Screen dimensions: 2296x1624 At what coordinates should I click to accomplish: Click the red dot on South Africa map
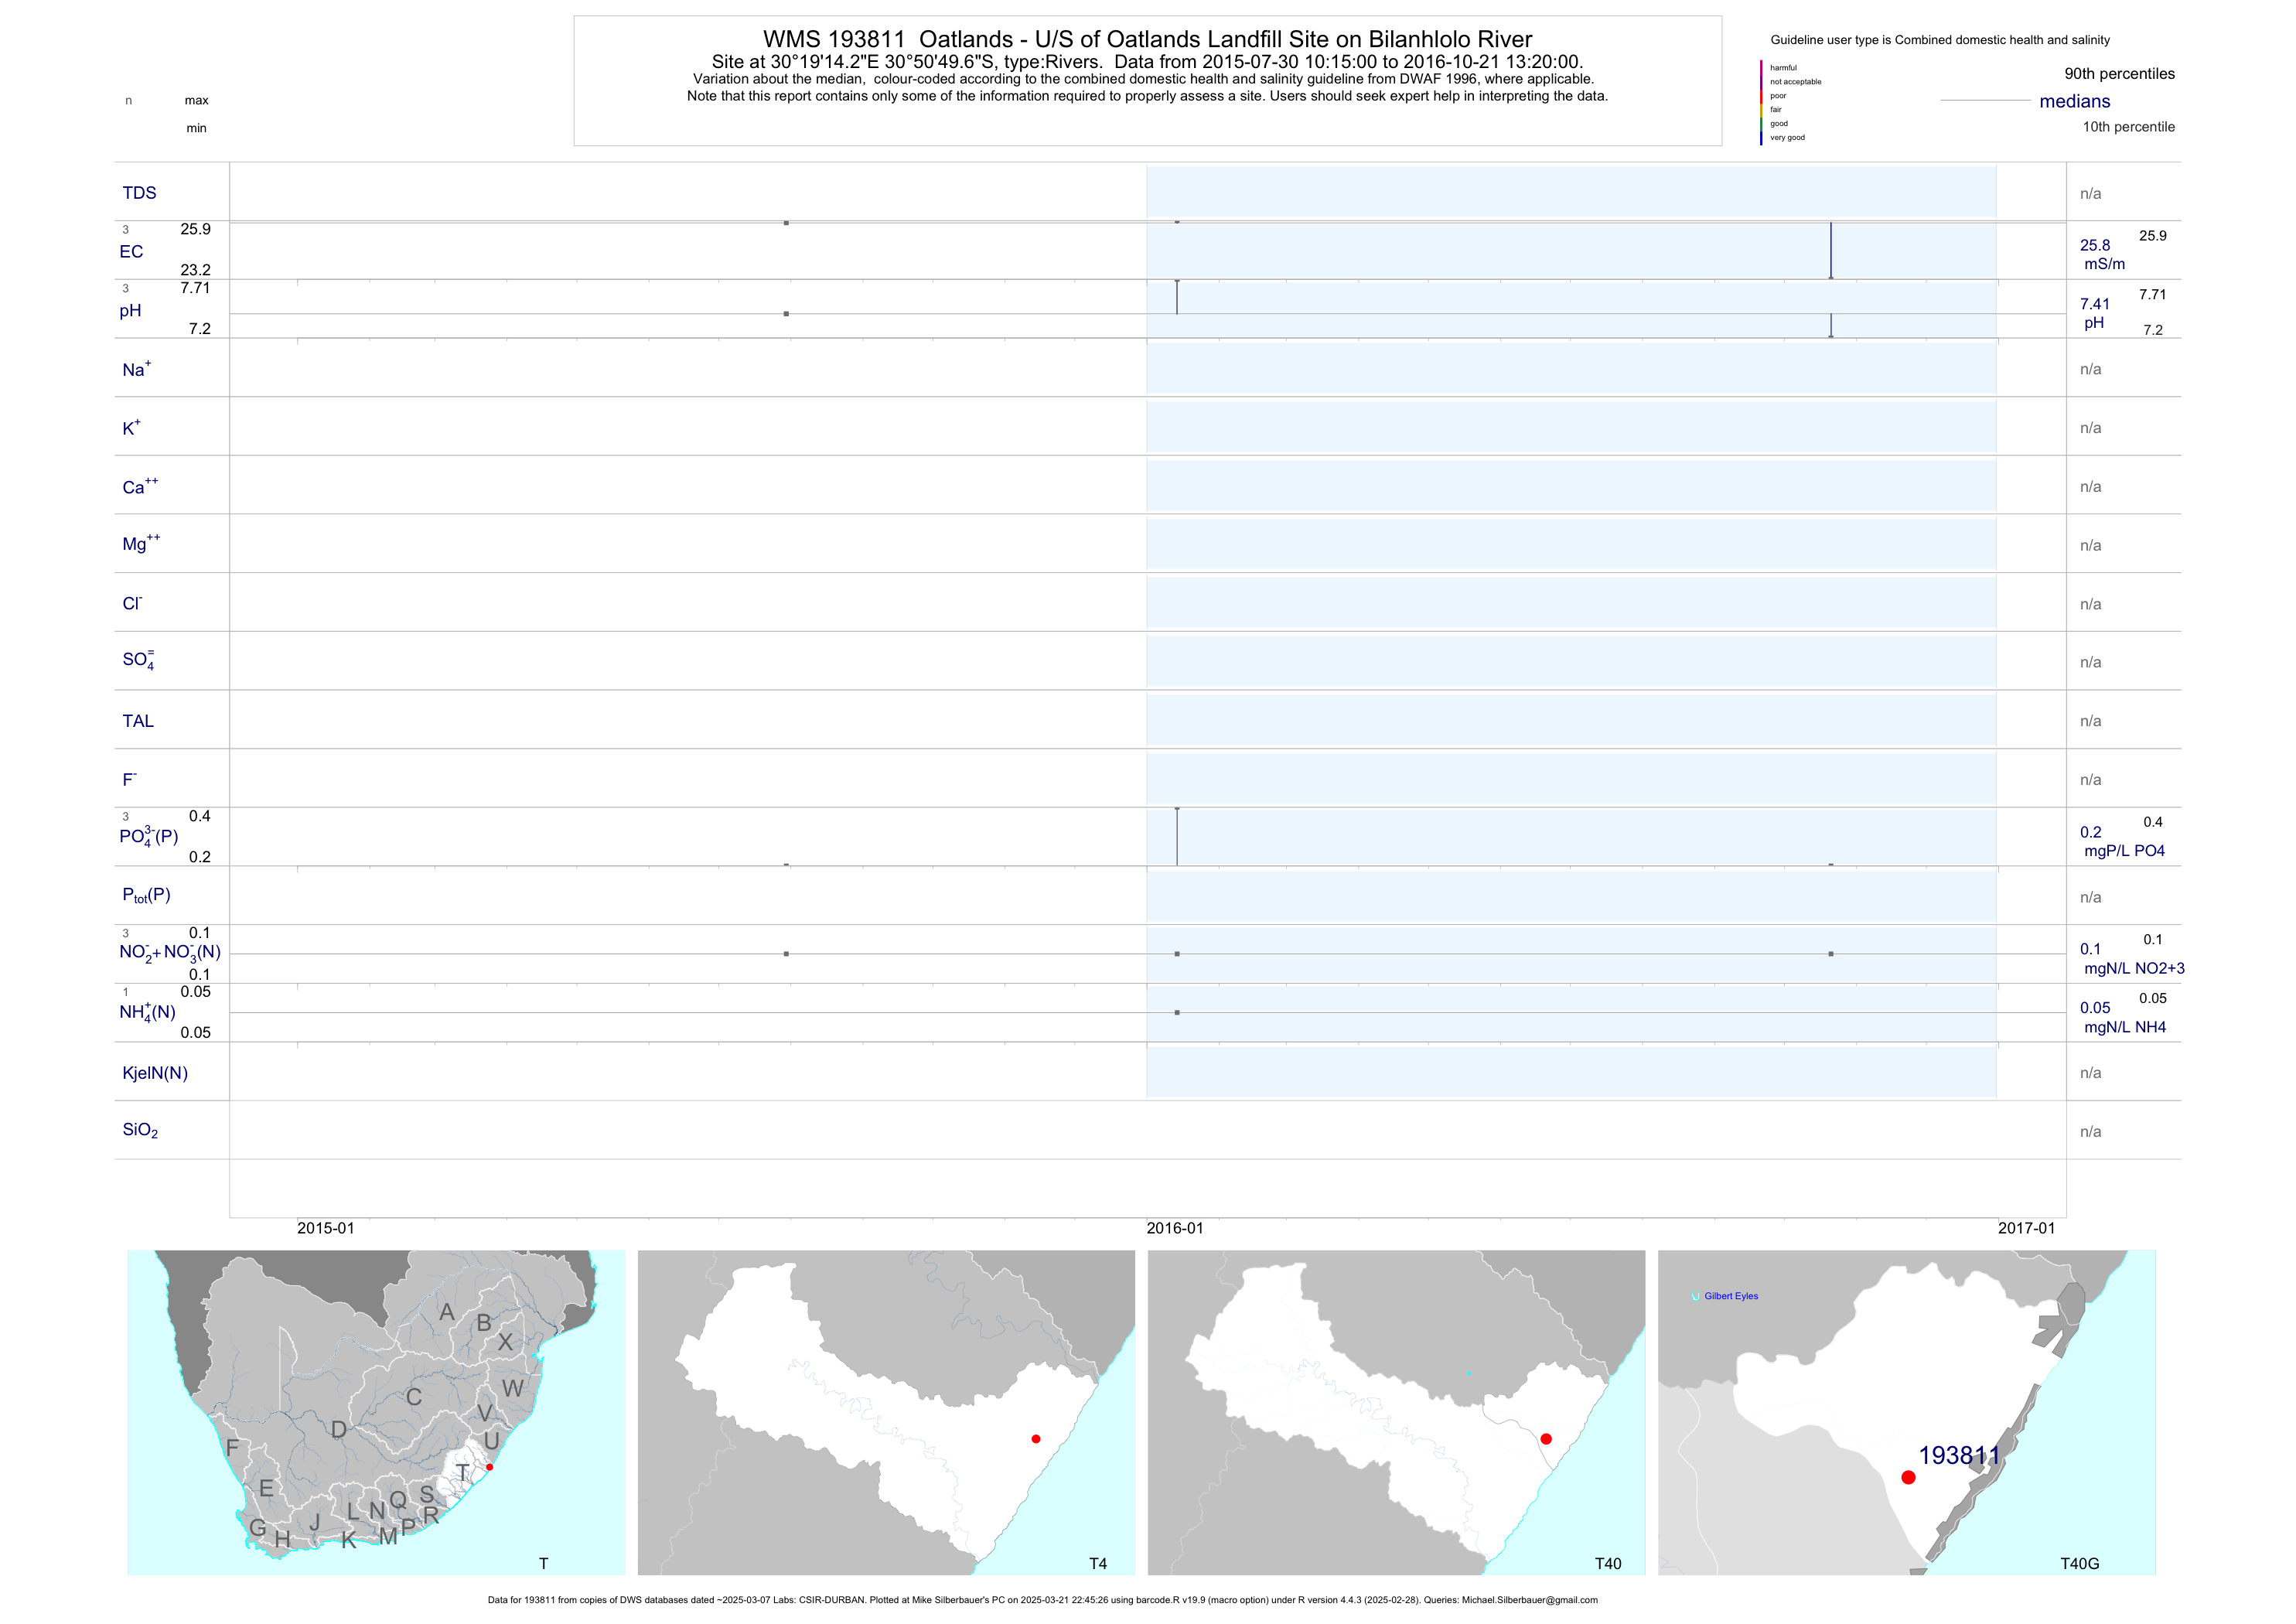(489, 1467)
